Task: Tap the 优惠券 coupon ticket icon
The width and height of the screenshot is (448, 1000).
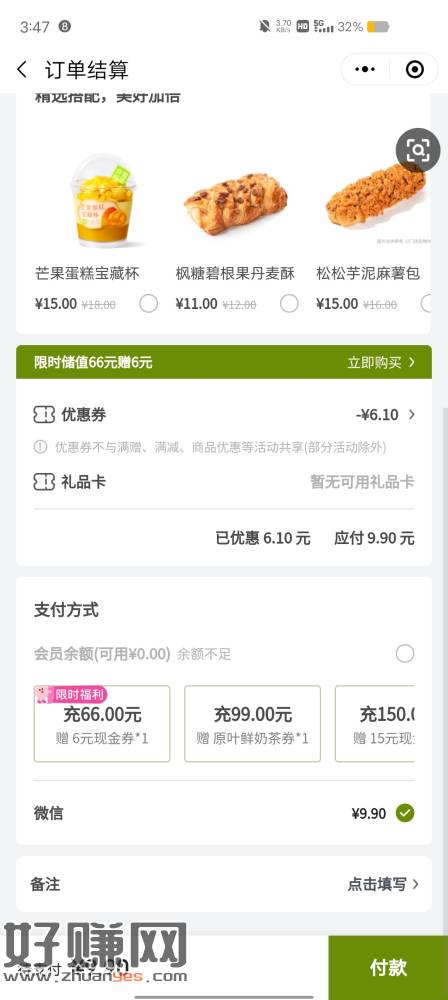Action: point(44,415)
